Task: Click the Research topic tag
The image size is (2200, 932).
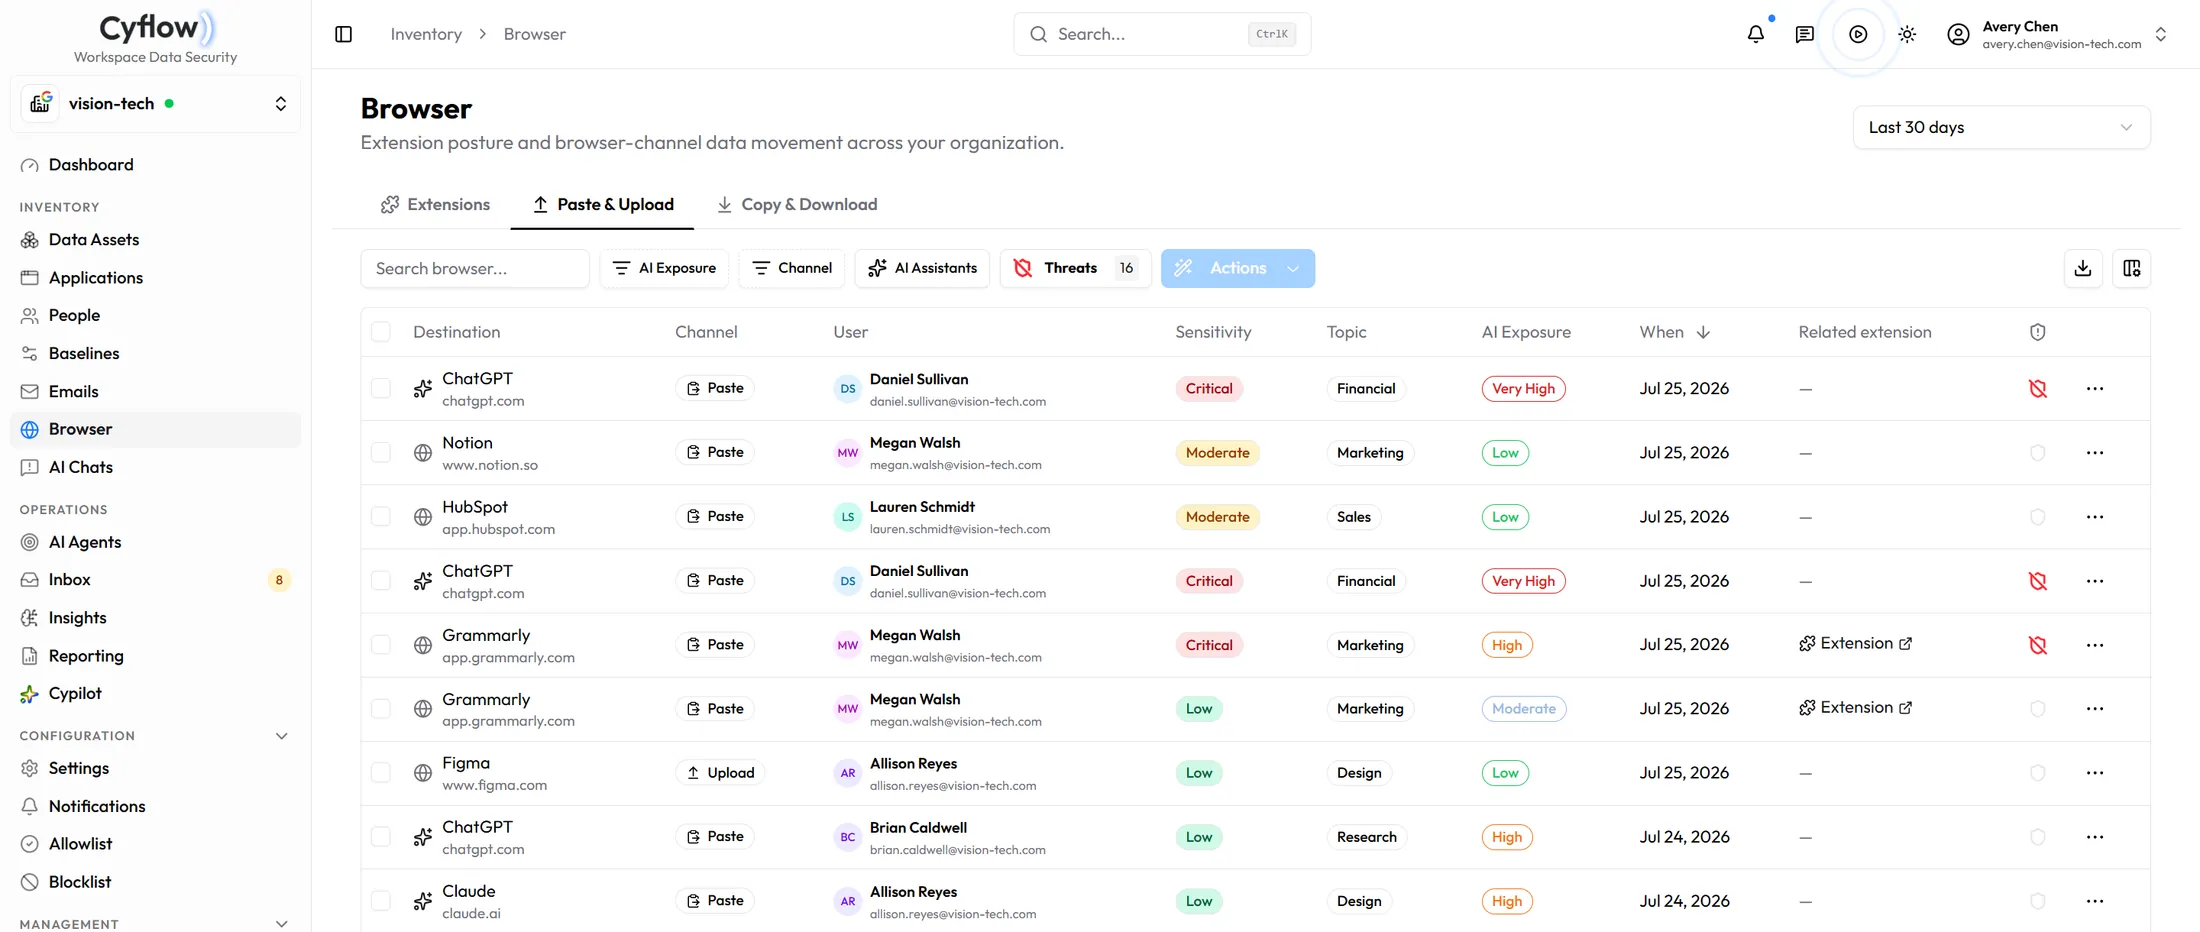Action: [x=1366, y=837]
